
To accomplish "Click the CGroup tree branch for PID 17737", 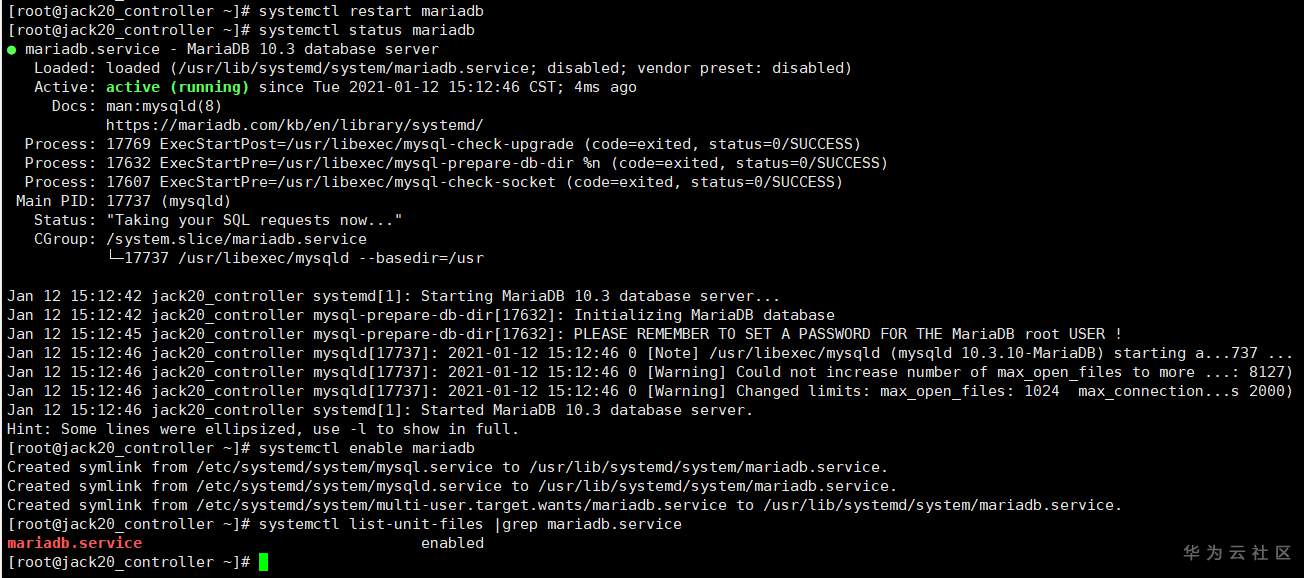I will [295, 258].
